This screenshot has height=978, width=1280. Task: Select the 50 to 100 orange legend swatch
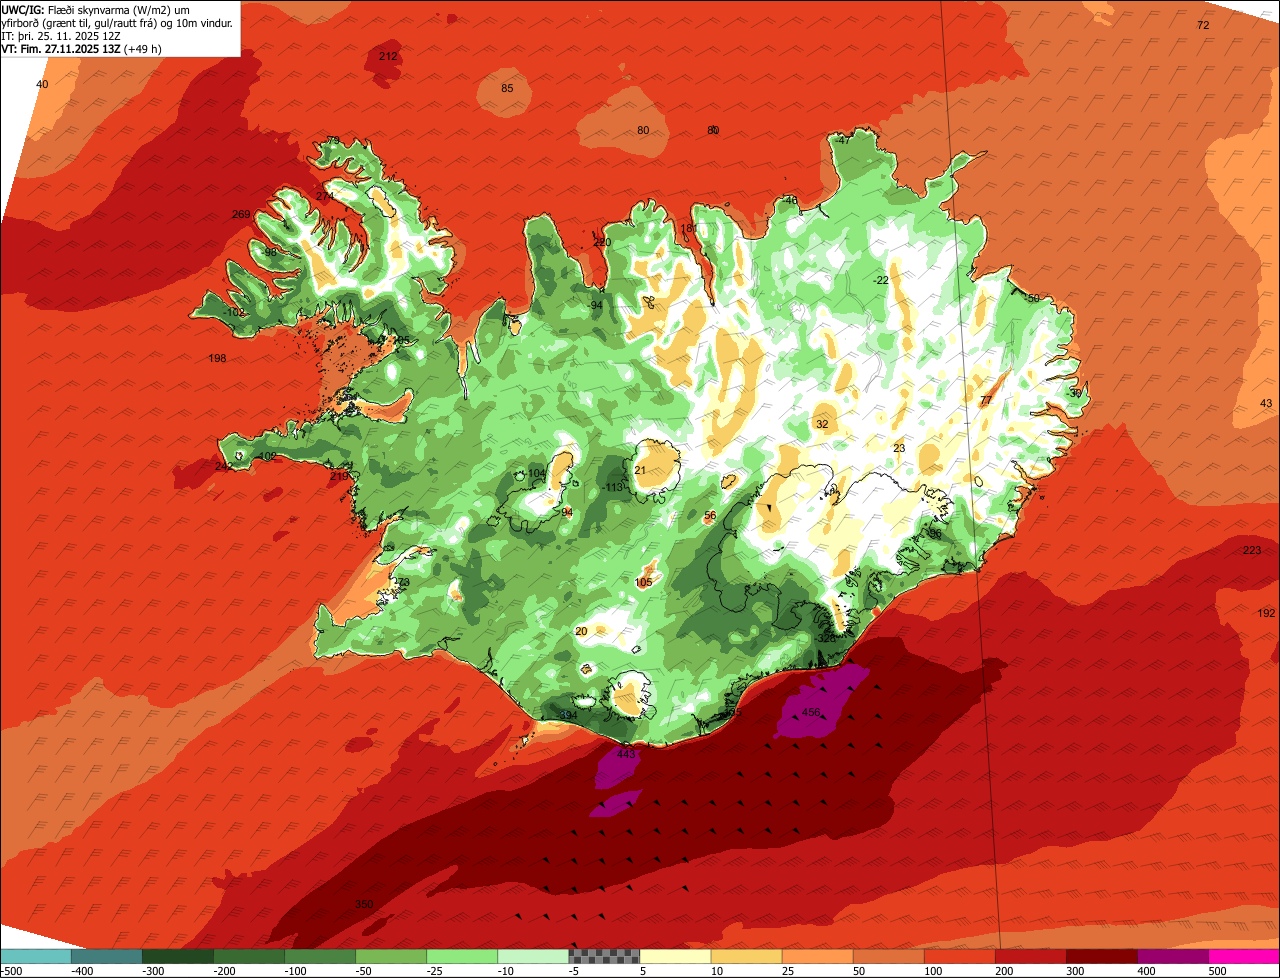click(887, 956)
